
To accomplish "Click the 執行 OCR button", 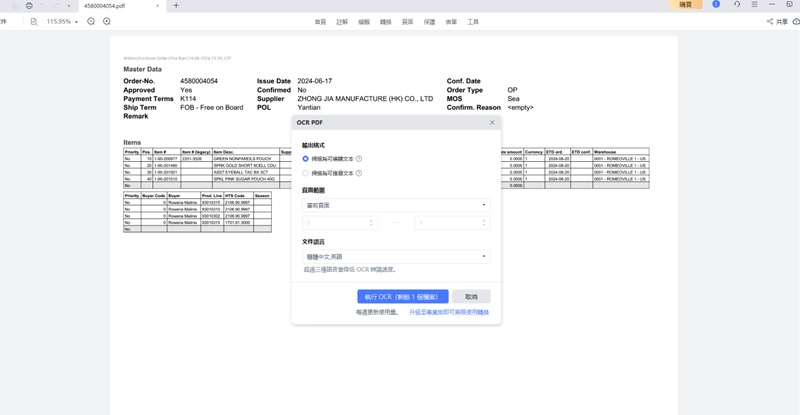I will 402,297.
